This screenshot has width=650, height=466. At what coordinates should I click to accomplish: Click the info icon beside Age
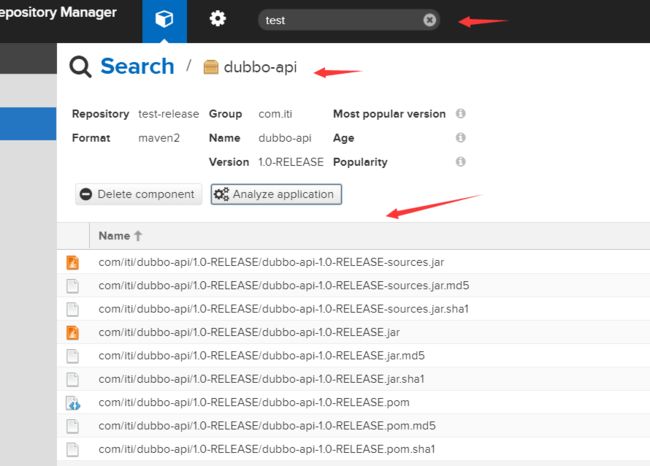[x=460, y=137]
